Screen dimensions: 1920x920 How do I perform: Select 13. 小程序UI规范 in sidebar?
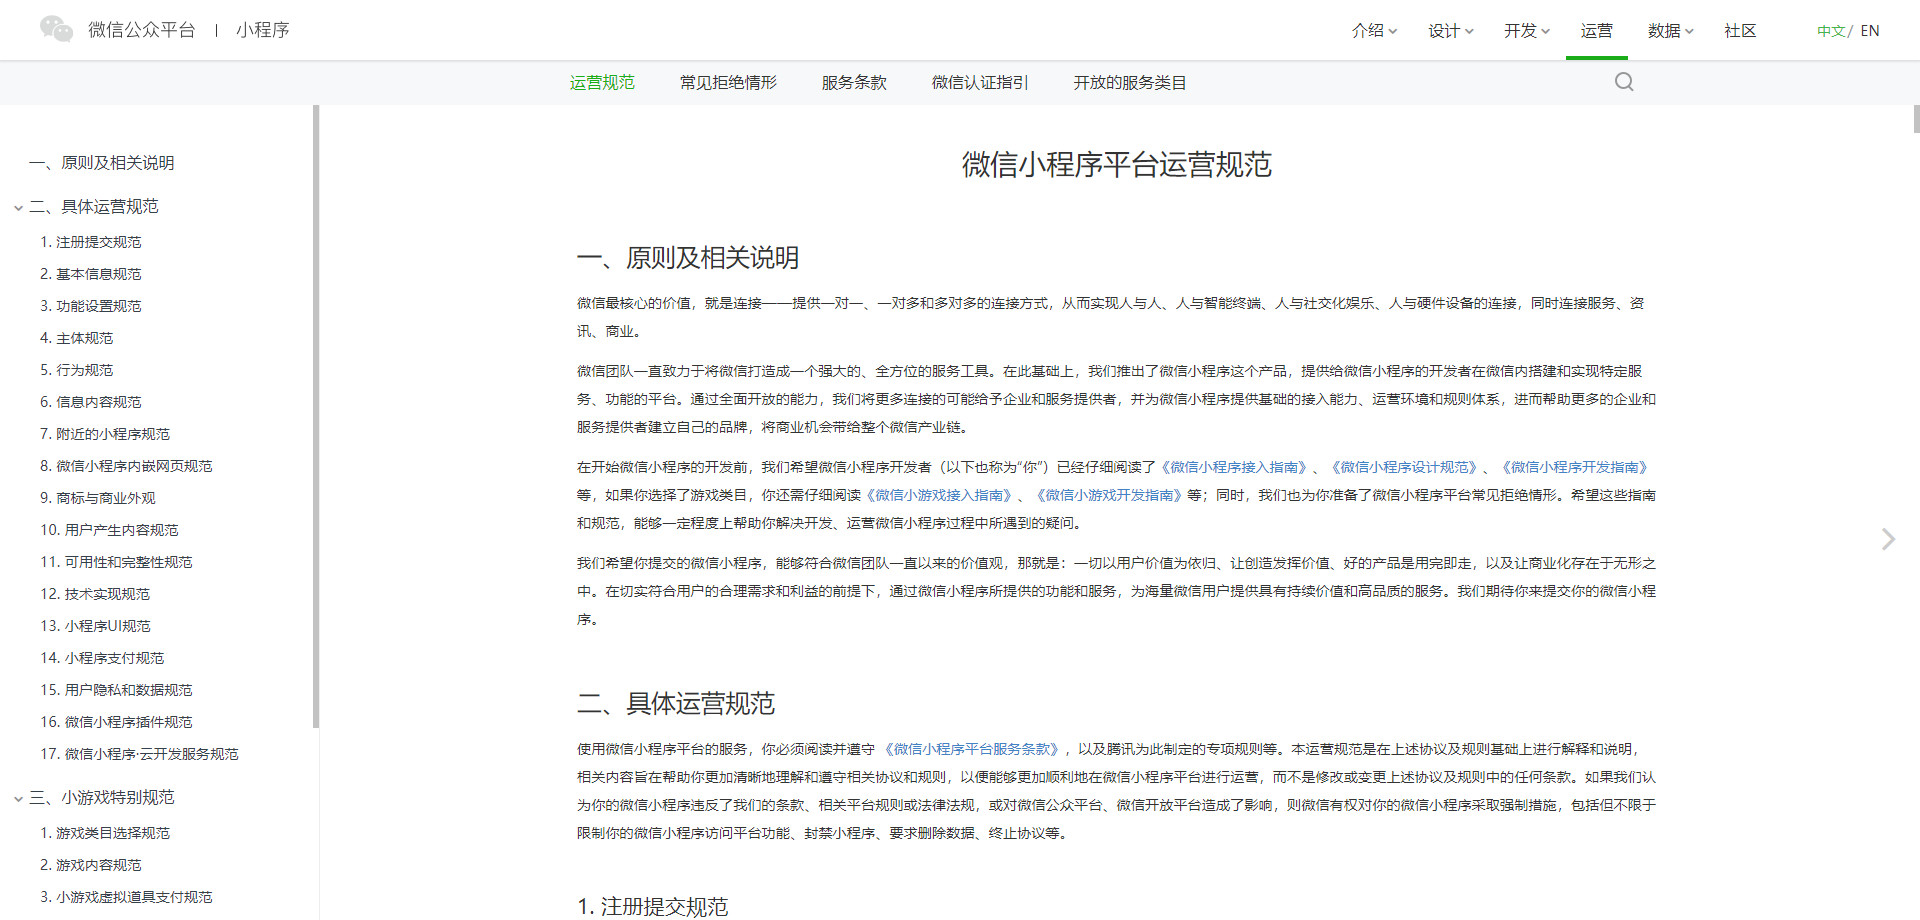95,626
